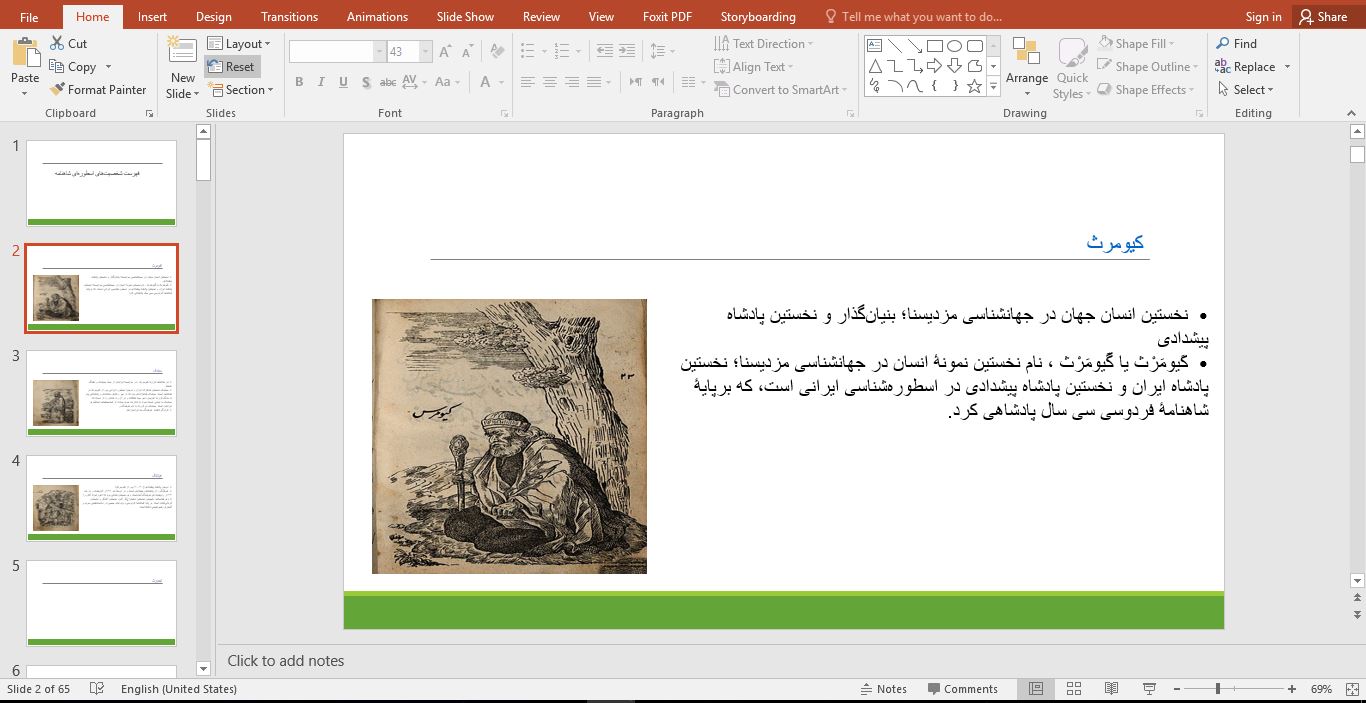1366x703 pixels.
Task: Toggle Notes pane in status bar
Action: pyautogui.click(x=884, y=689)
